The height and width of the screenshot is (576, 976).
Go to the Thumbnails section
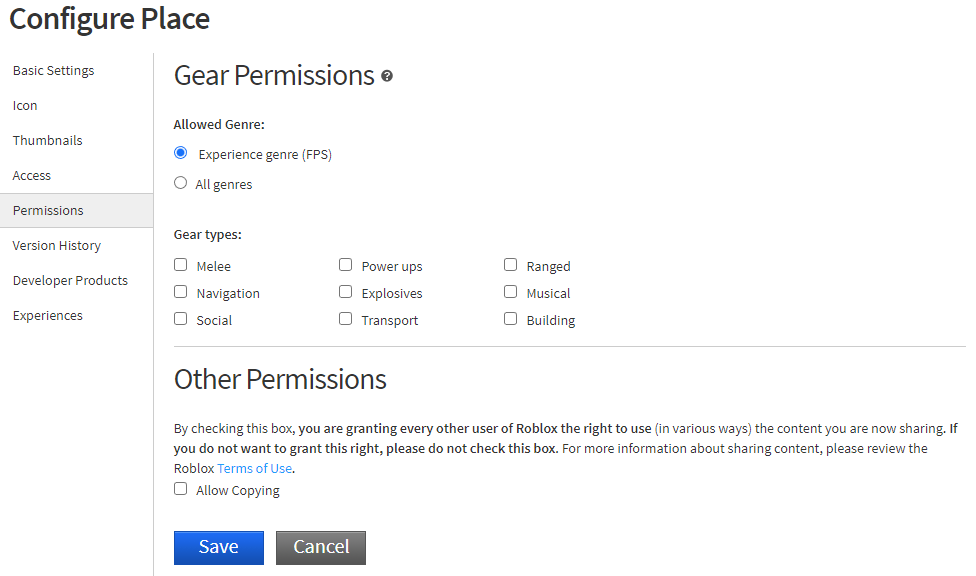(47, 141)
